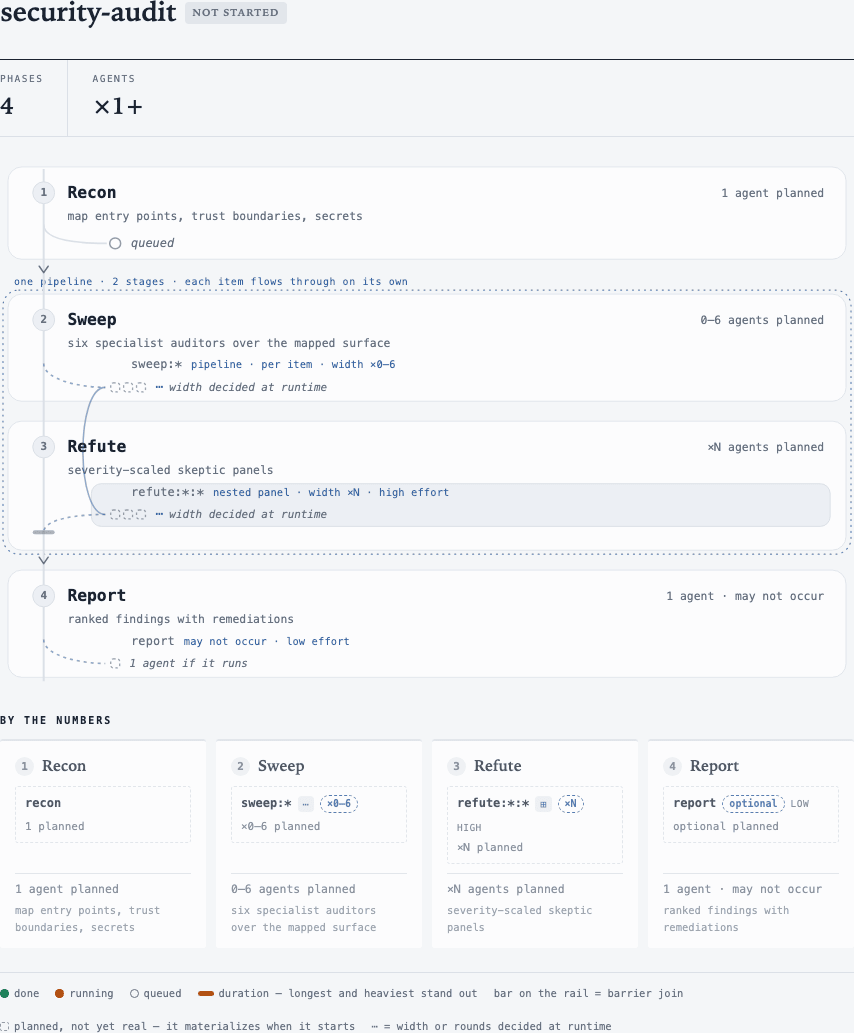854x1033 pixels.
Task: Click the HIGH label in Refute card
Action: click(x=469, y=827)
